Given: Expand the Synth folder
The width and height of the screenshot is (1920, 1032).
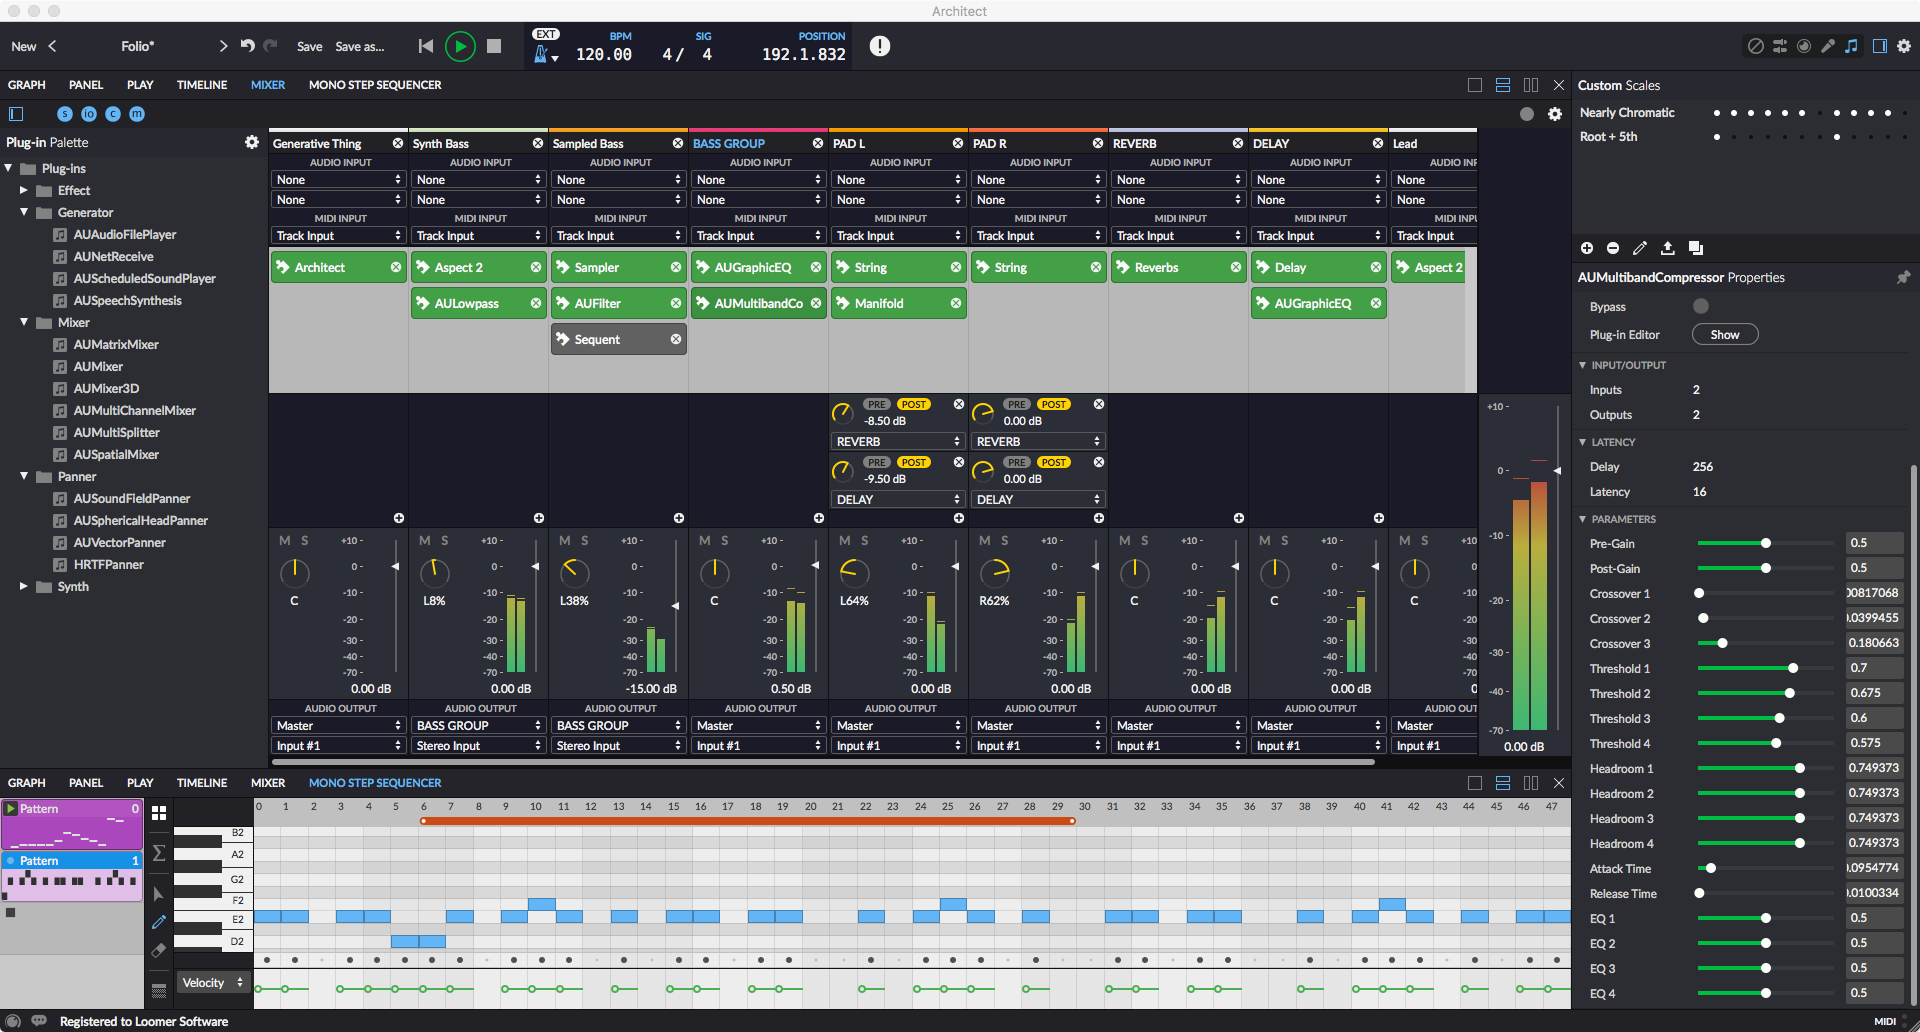Looking at the screenshot, I should click(24, 586).
